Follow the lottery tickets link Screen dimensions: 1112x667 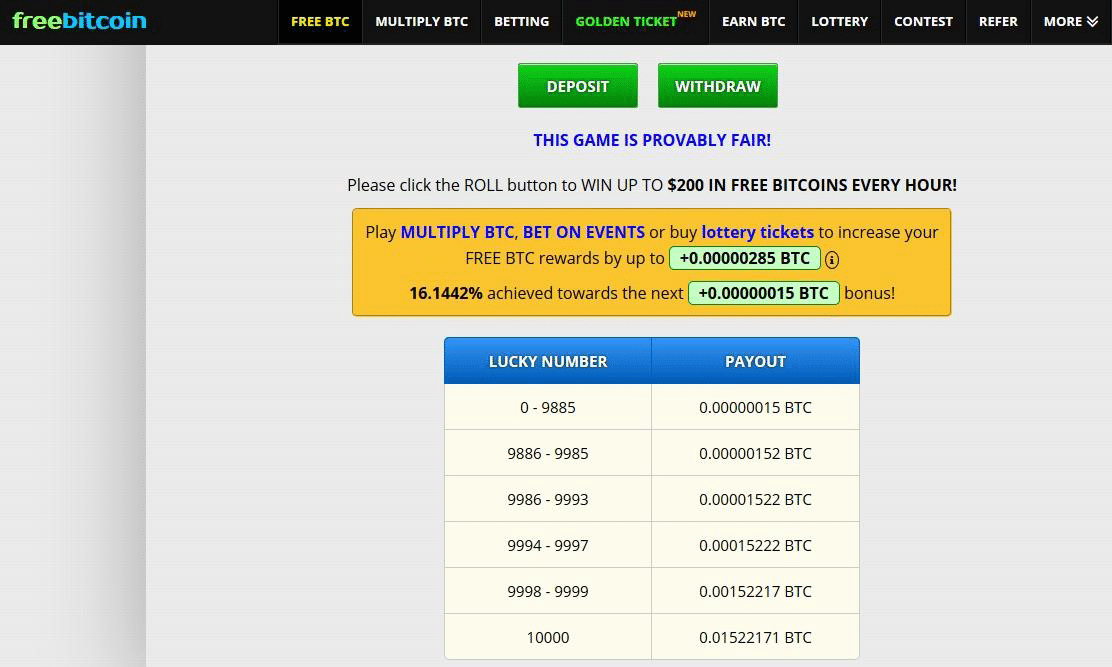click(x=757, y=232)
